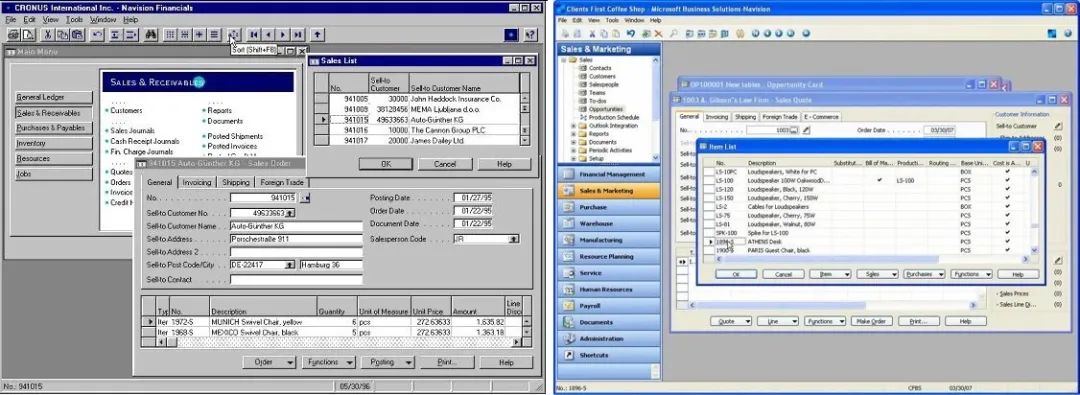Click the blue Undo arrow in Business Solutions toolbar
The height and width of the screenshot is (395, 1080).
pos(630,33)
